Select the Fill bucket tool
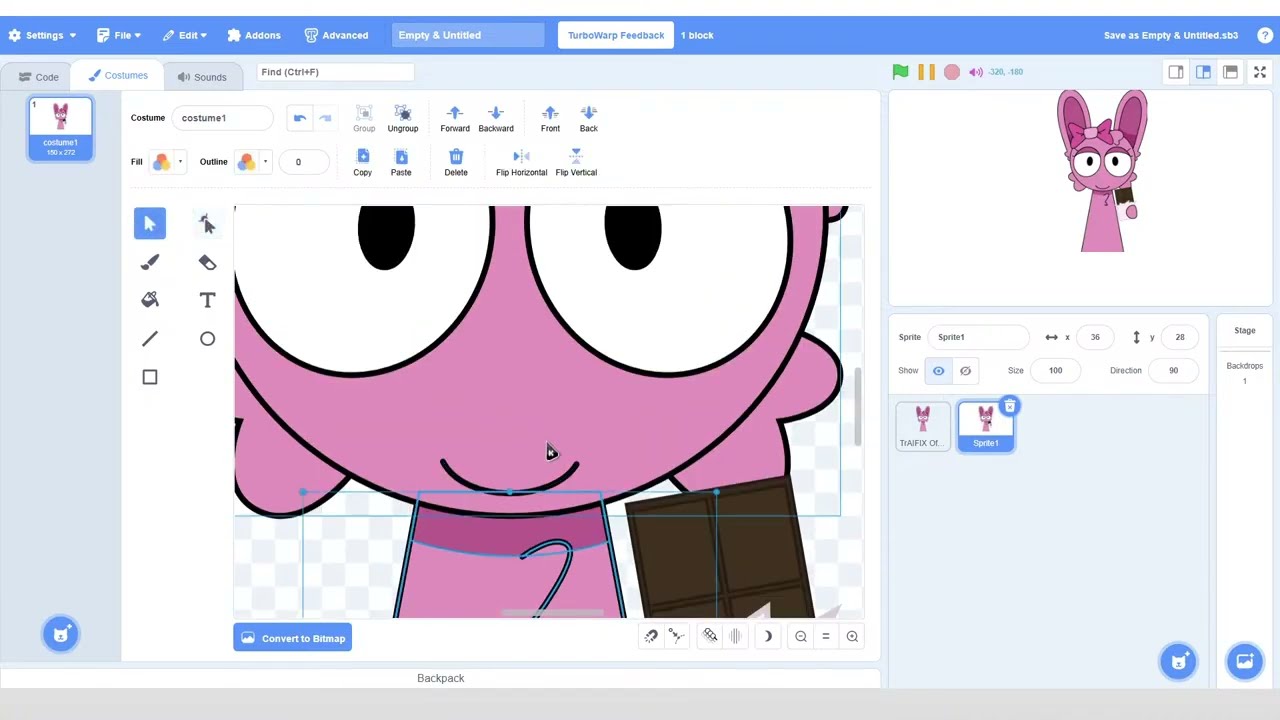Viewport: 1280px width, 720px height. (x=150, y=300)
